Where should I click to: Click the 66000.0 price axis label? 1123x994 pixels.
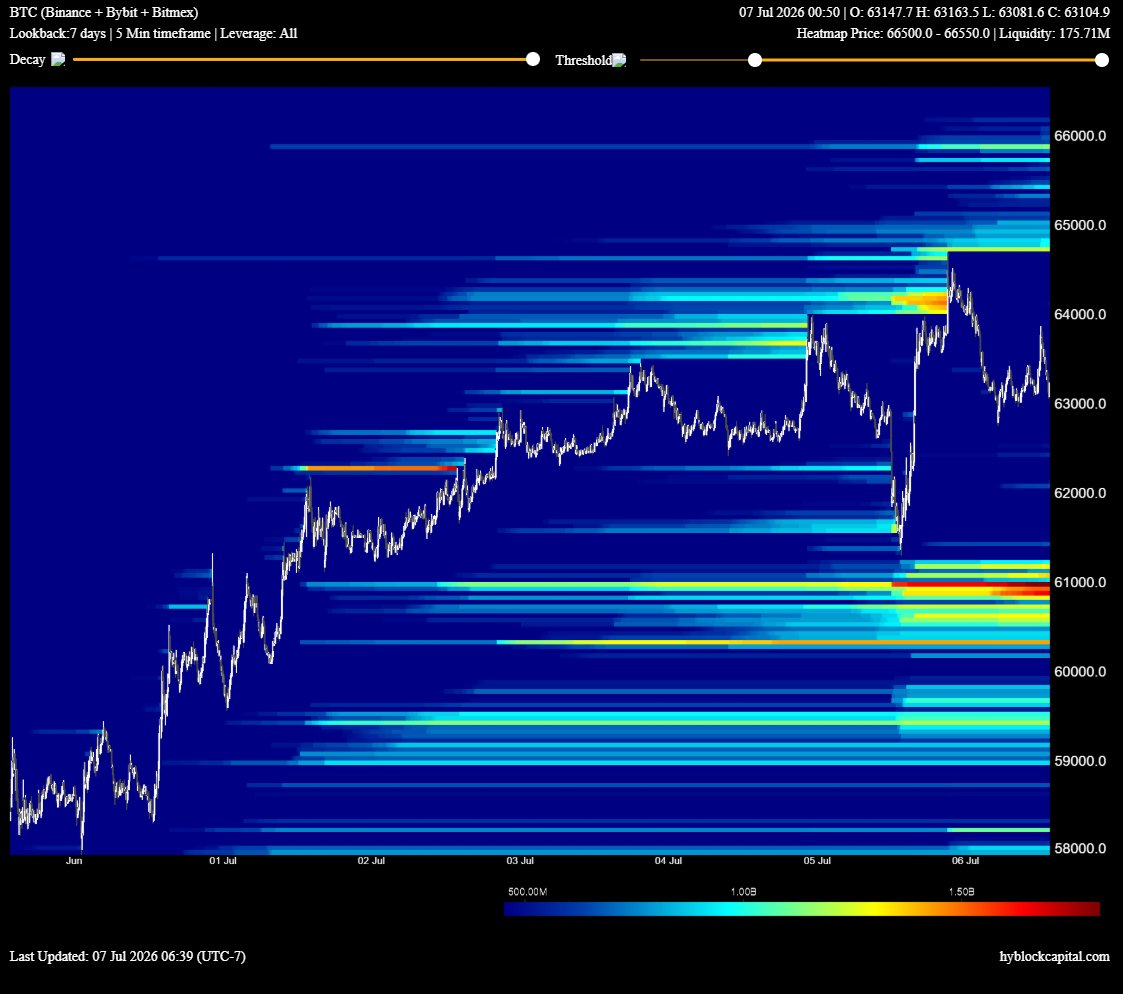click(1080, 135)
